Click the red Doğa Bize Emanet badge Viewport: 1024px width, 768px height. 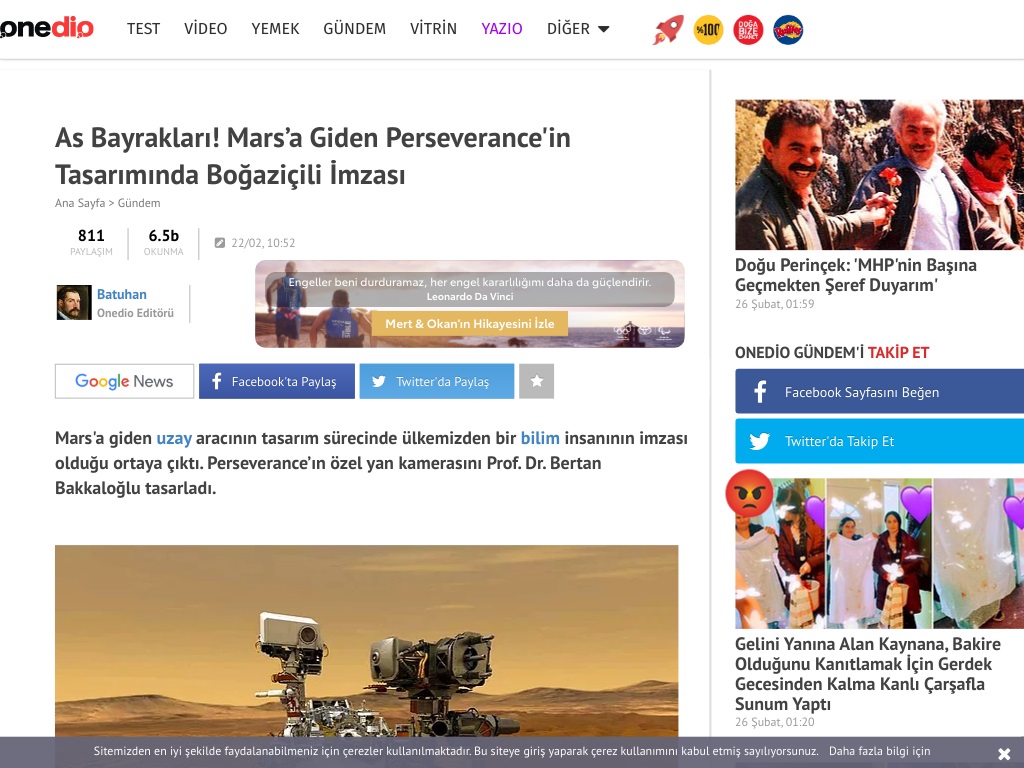[748, 29]
